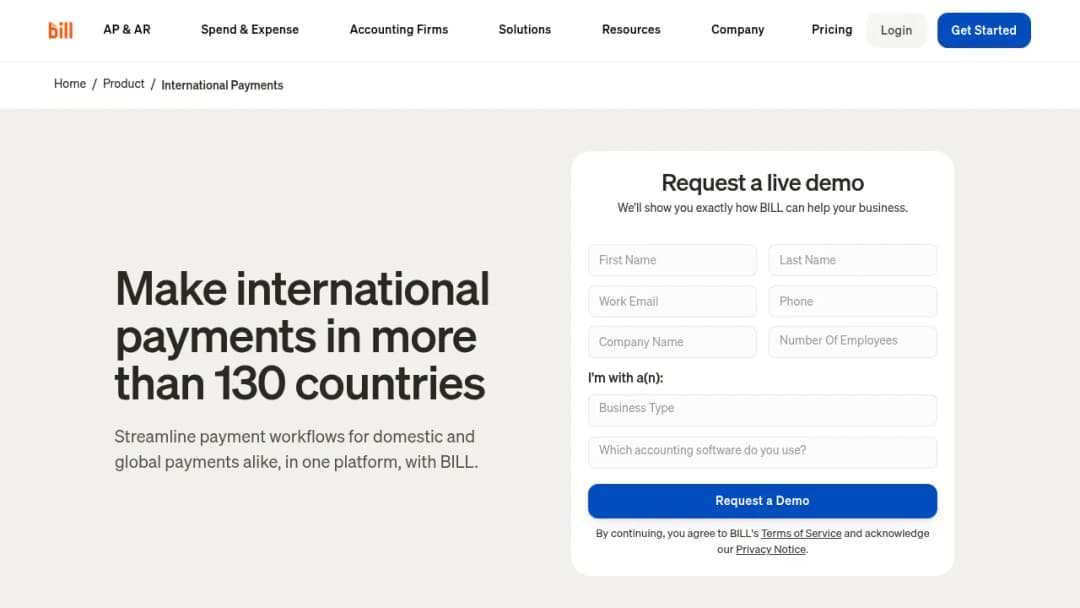Navigate to Product breadcrumb
This screenshot has width=1080, height=608.
click(x=123, y=84)
